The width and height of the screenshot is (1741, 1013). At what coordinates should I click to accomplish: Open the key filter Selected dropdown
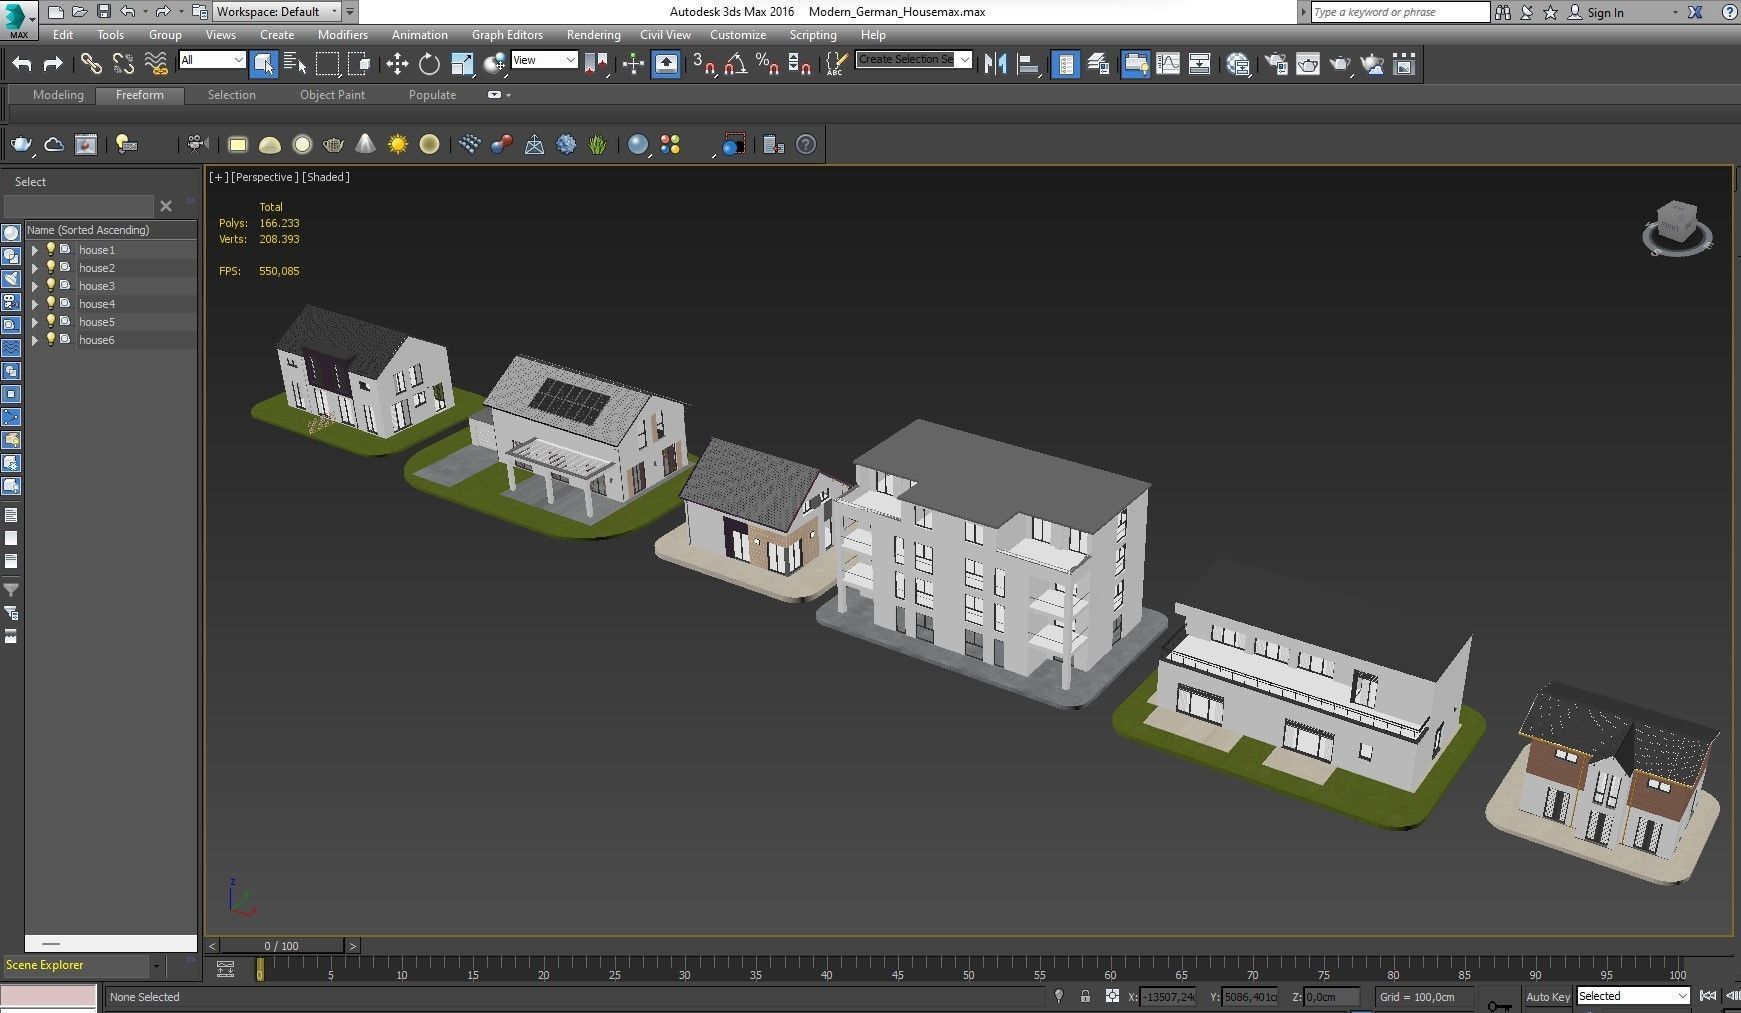(x=1633, y=996)
